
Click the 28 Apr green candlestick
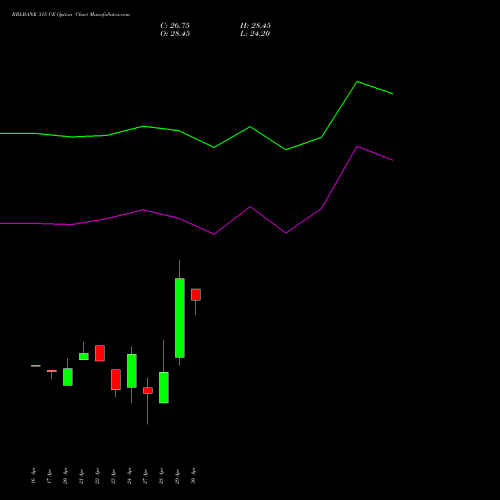[164, 387]
